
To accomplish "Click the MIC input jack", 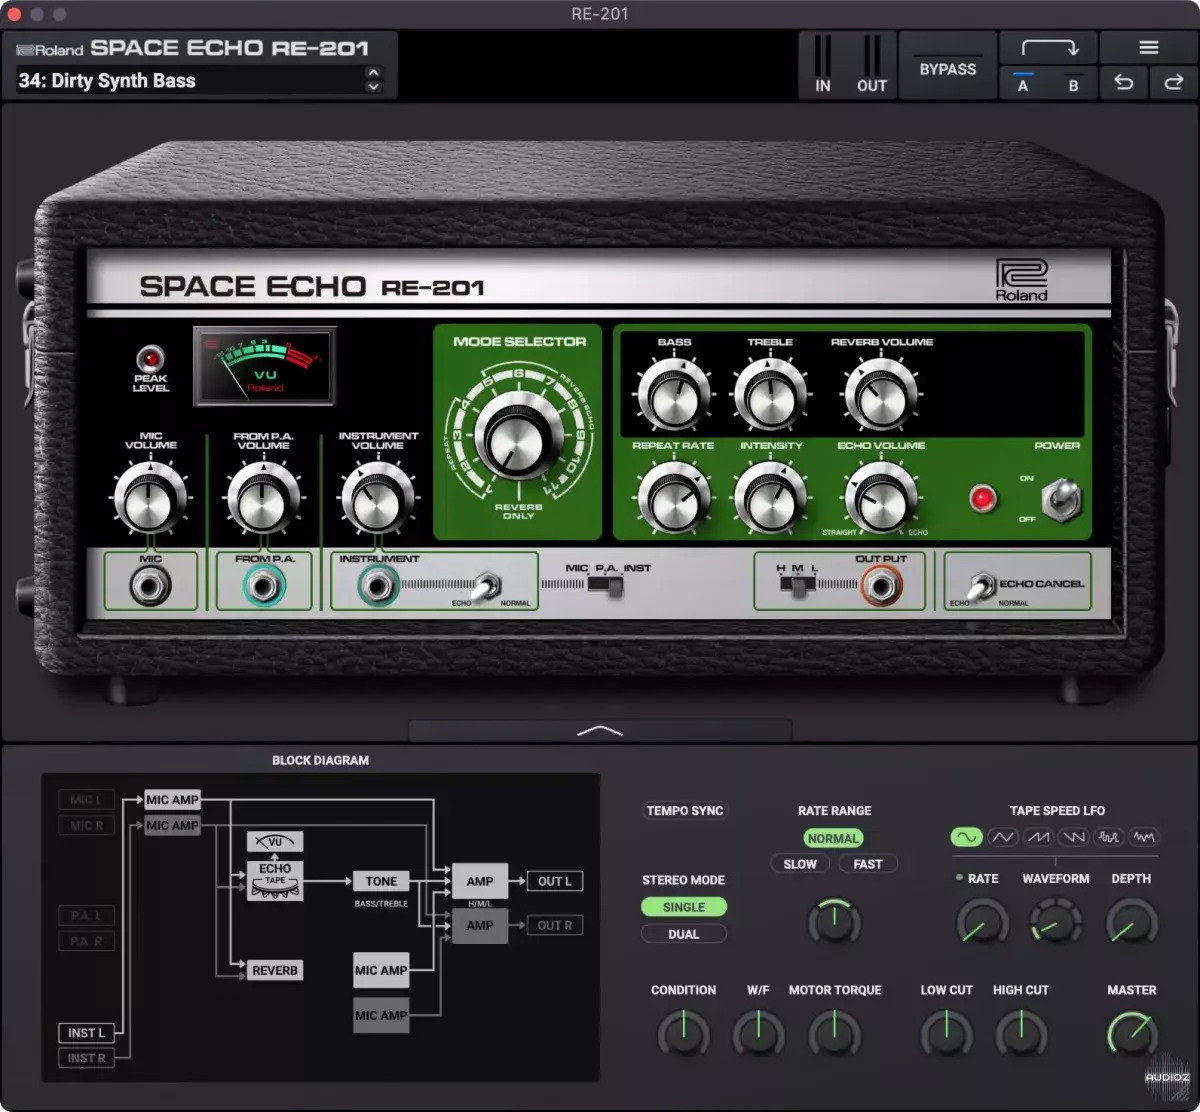I will pos(151,586).
